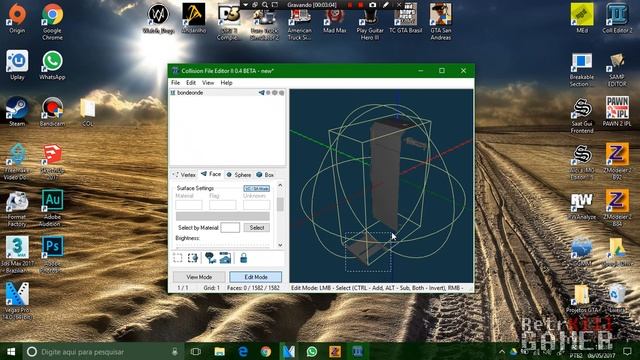Toggle the padlock lock icon
Image resolution: width=640 pixels, height=360 pixels.
[244, 258]
